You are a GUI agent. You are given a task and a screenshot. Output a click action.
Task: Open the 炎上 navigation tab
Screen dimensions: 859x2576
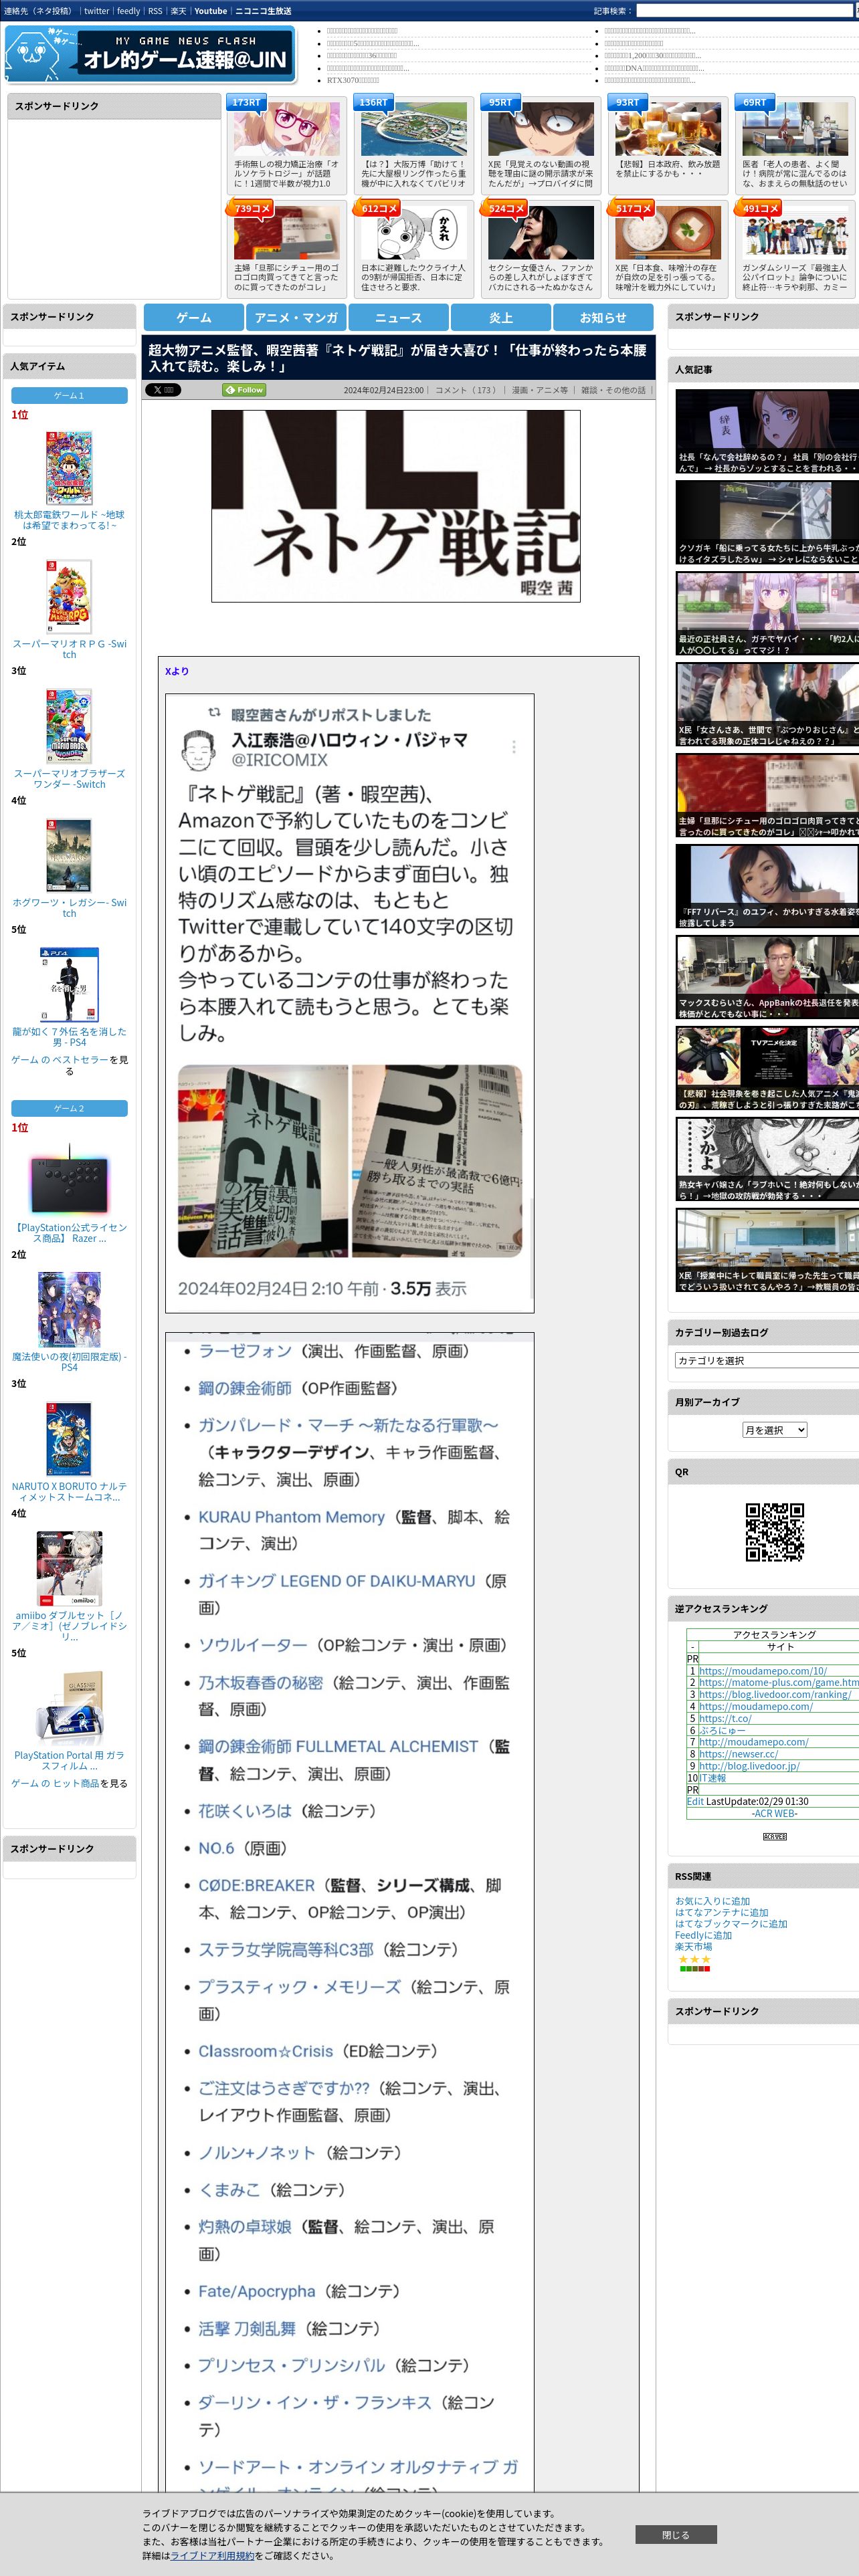coord(501,317)
